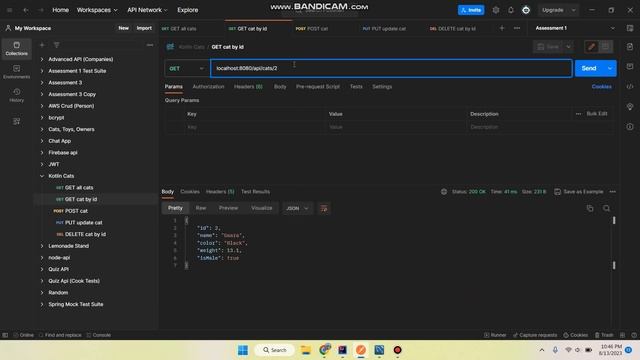
Task: Expand the Lemonade Stand collection
Action: 42,246
